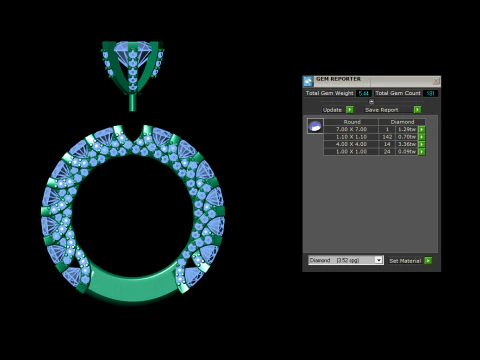Click the '1.29tw' weight cell
The image size is (480, 360).
tap(407, 129)
